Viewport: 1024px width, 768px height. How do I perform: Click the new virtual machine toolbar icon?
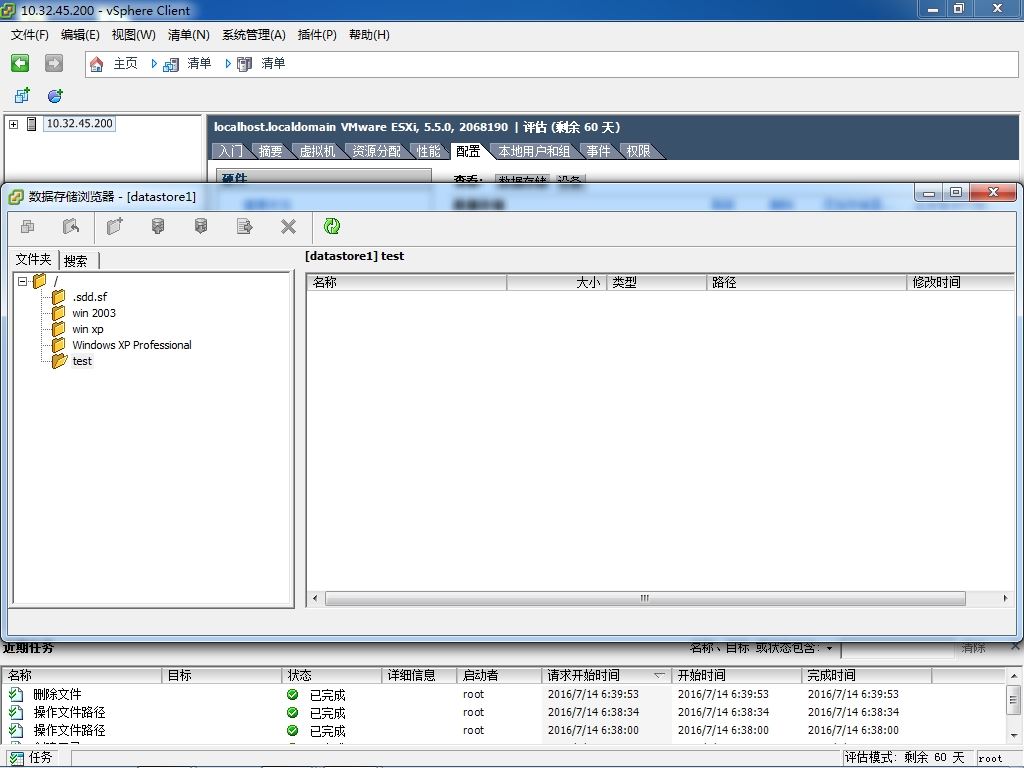pos(22,96)
